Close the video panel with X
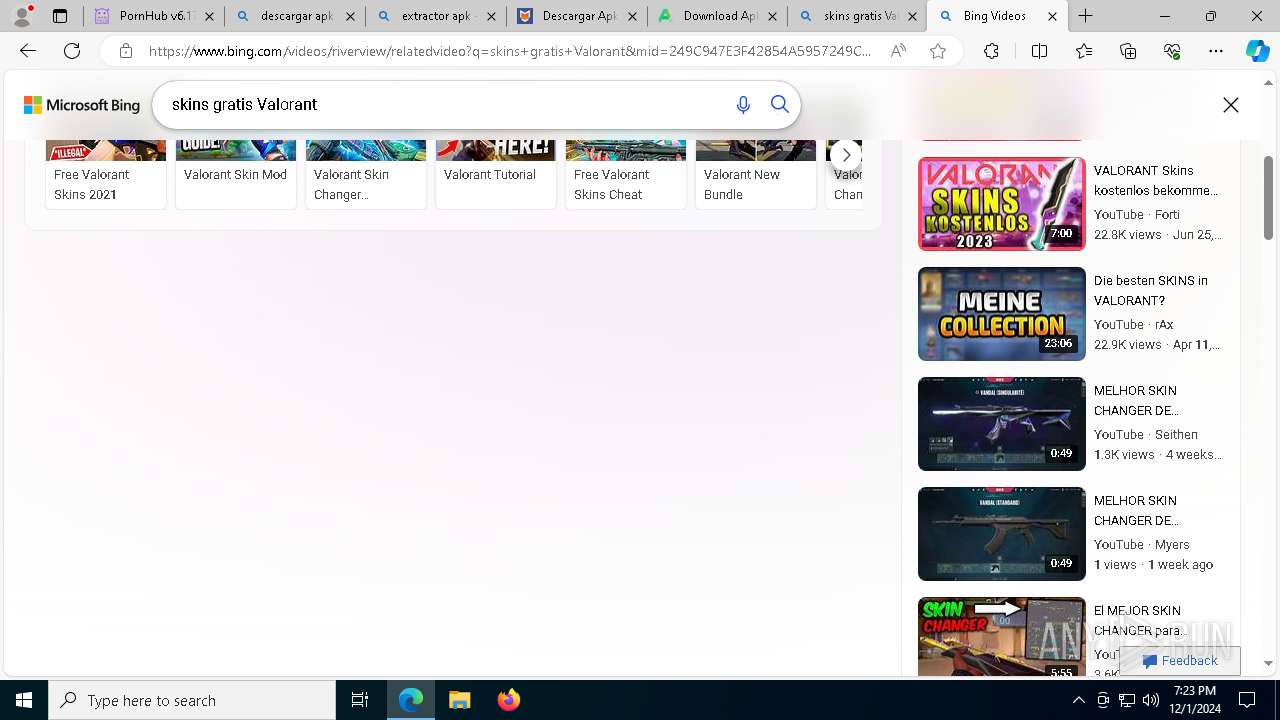This screenshot has width=1280, height=720. click(x=1231, y=105)
